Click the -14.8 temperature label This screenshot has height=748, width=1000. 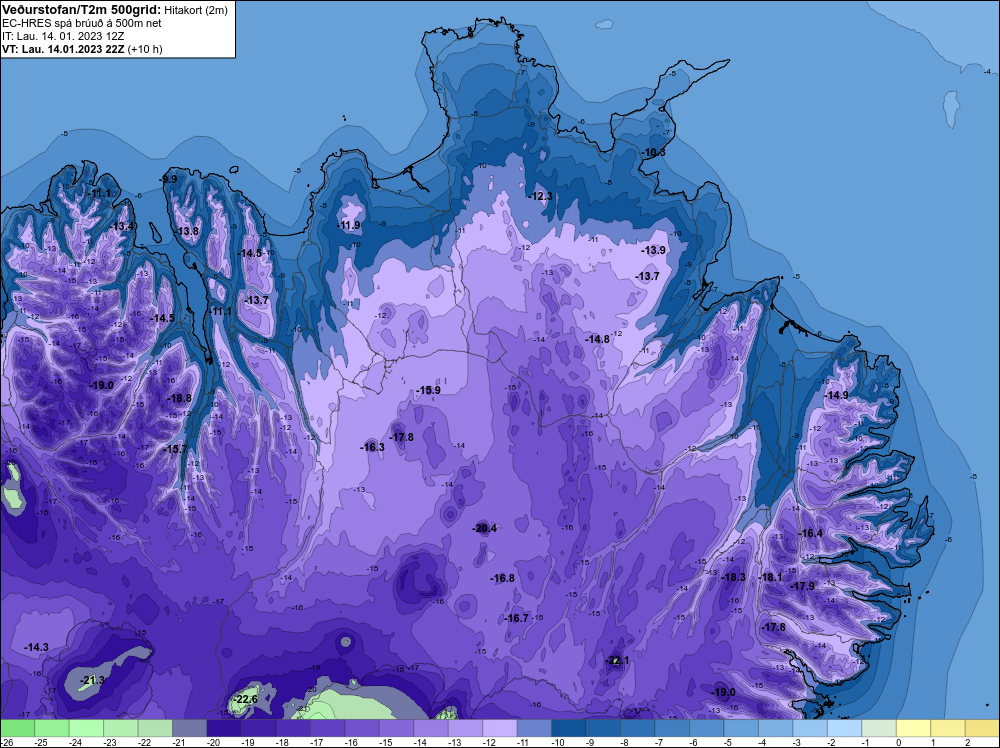598,339
